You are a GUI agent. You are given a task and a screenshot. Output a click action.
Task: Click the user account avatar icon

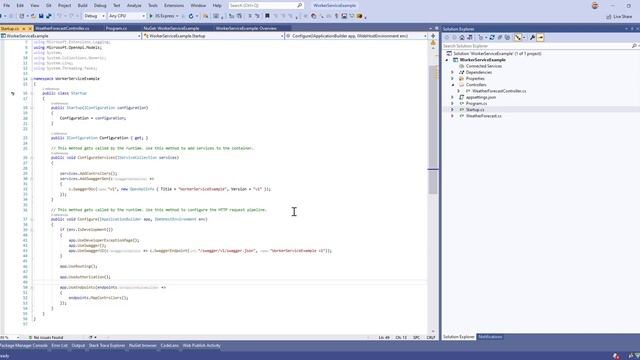click(595, 5)
